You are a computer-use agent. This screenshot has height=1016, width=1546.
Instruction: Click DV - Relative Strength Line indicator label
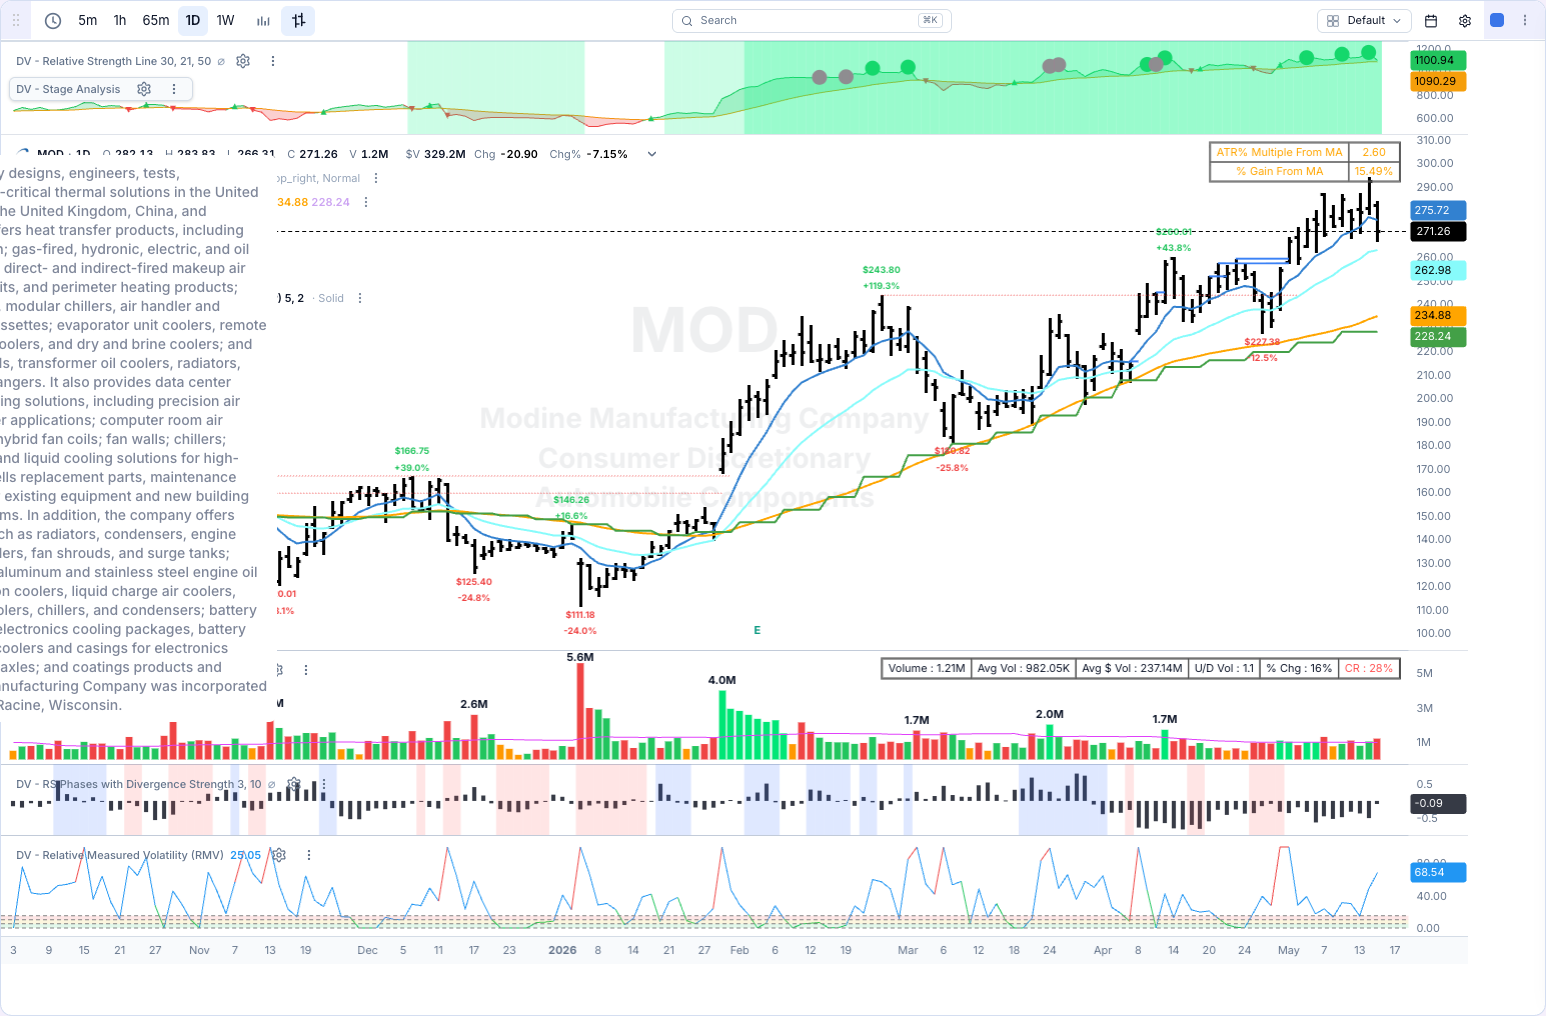click(x=113, y=61)
